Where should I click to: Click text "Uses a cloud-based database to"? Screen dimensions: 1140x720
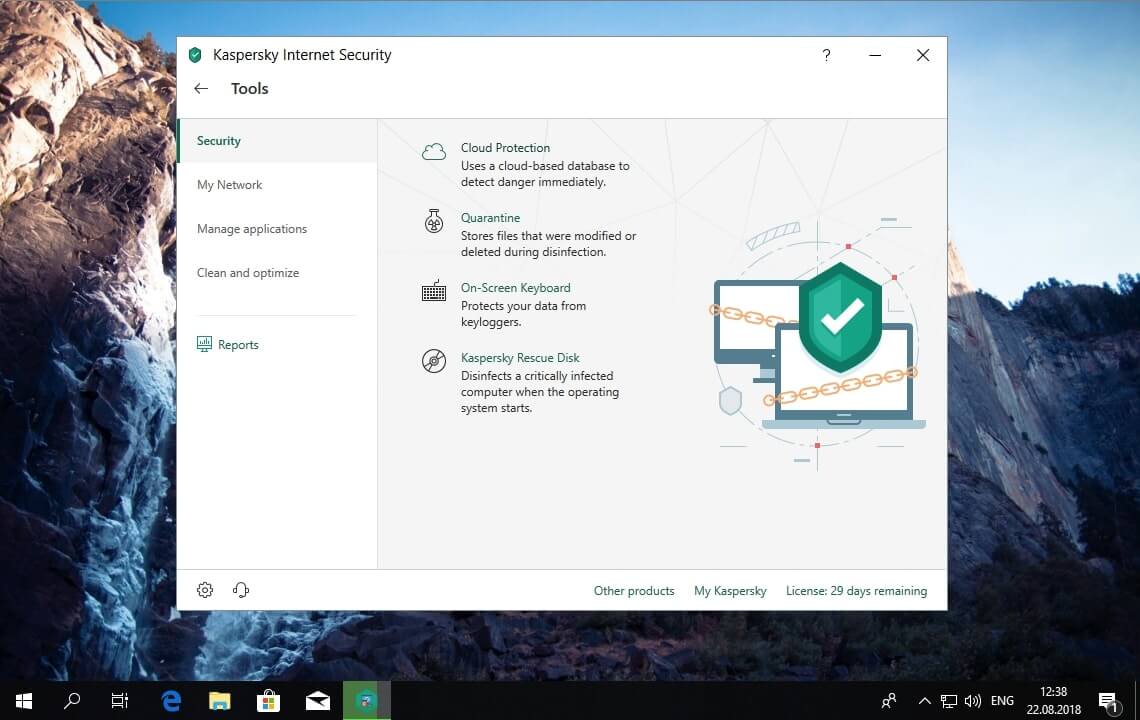point(545,166)
